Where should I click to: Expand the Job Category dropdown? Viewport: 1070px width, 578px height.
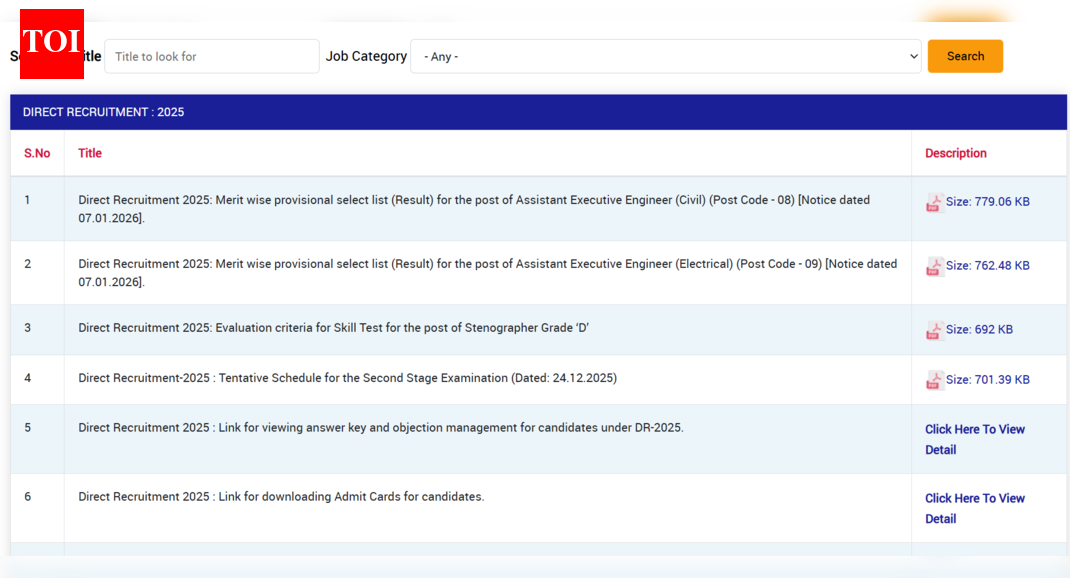click(665, 57)
